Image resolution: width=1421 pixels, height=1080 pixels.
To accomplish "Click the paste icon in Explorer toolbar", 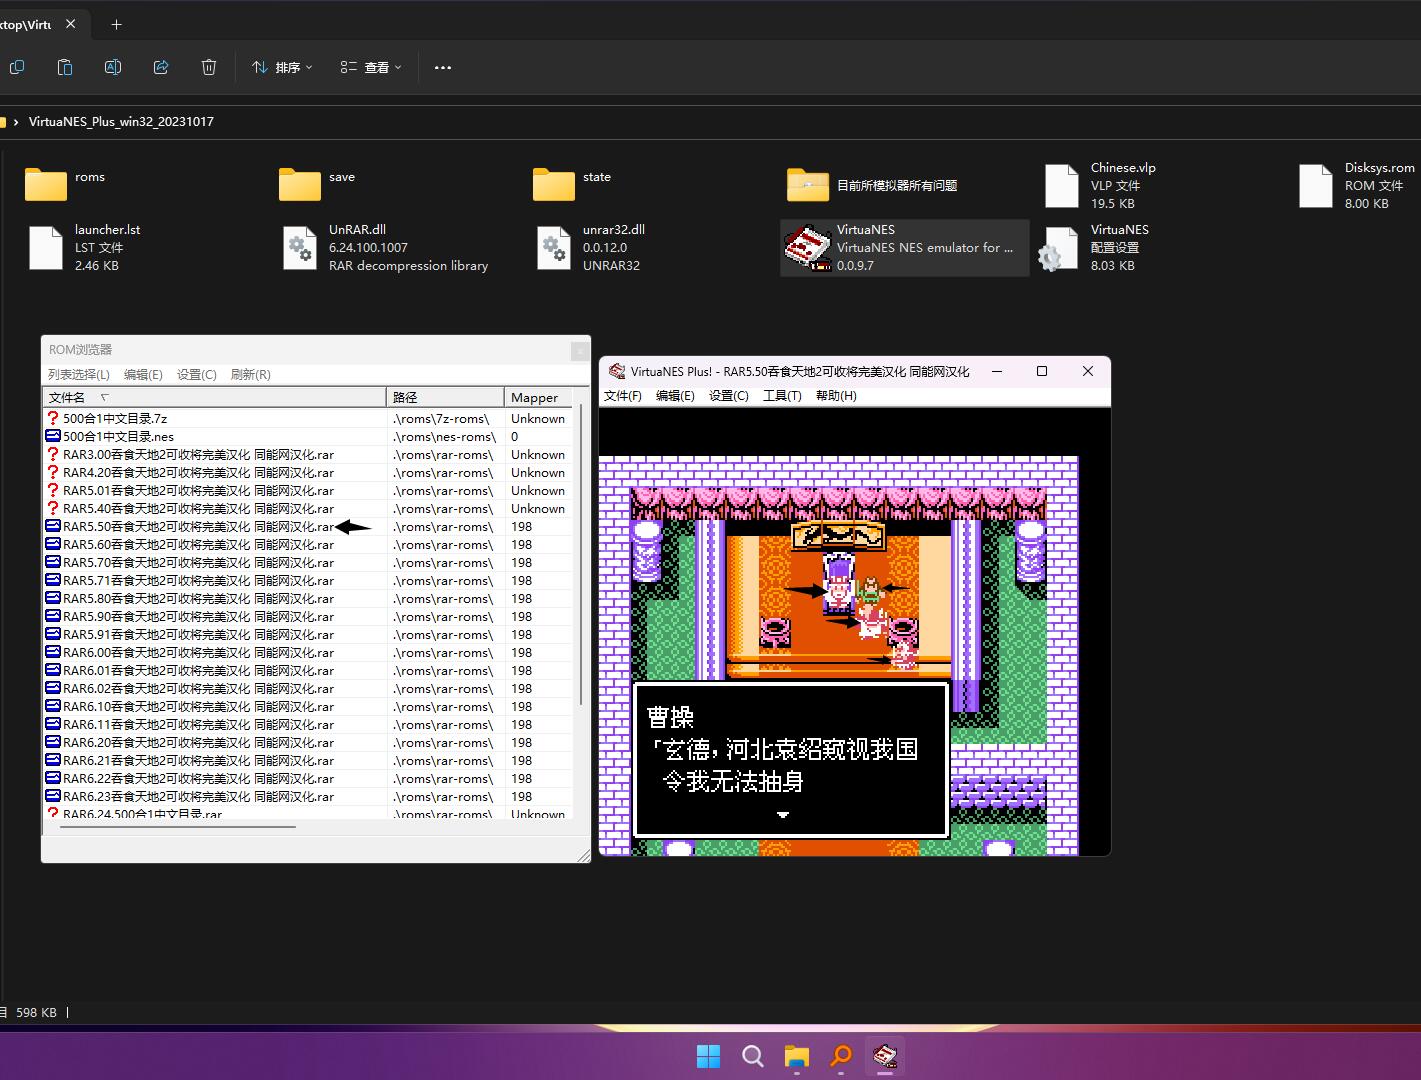I will [x=65, y=67].
